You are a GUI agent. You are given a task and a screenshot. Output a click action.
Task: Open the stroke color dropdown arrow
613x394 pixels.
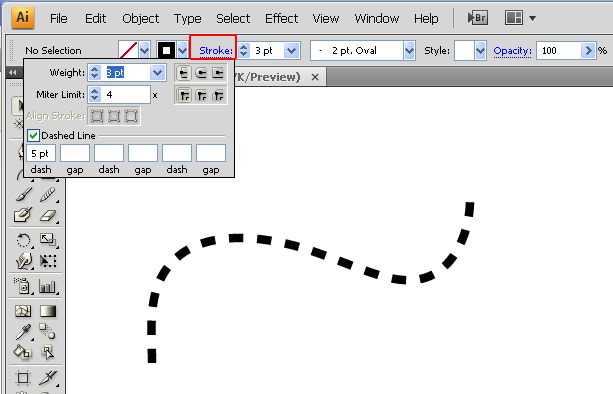click(183, 50)
